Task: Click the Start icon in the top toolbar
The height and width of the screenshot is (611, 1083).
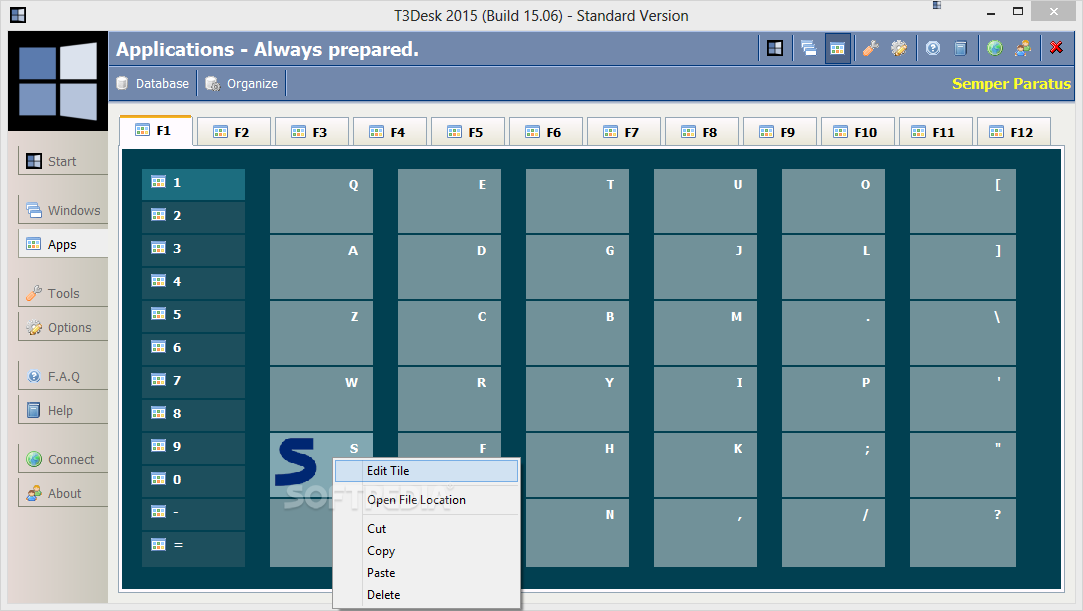Action: pos(775,48)
